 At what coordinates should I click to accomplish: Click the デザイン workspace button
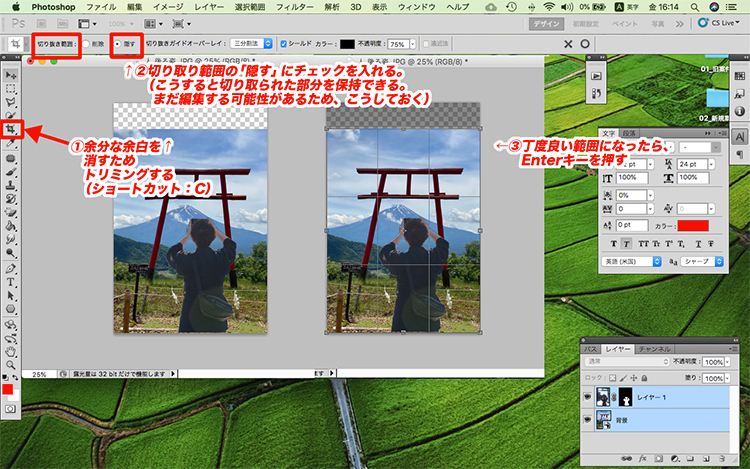click(x=547, y=23)
